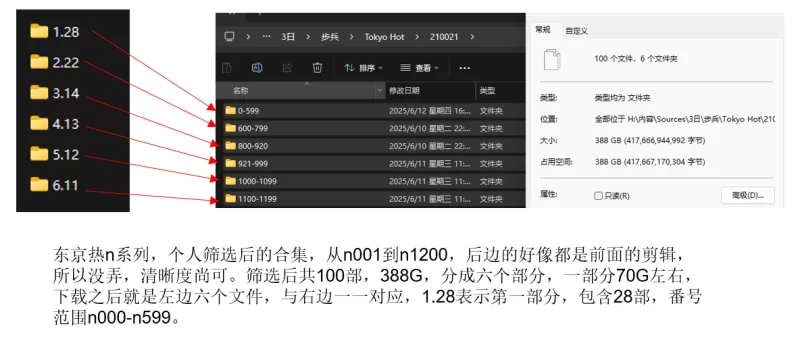Screen dimensions: 800x360
Task: Expand the breadcrumb chevron after 210021
Action: click(x=472, y=37)
